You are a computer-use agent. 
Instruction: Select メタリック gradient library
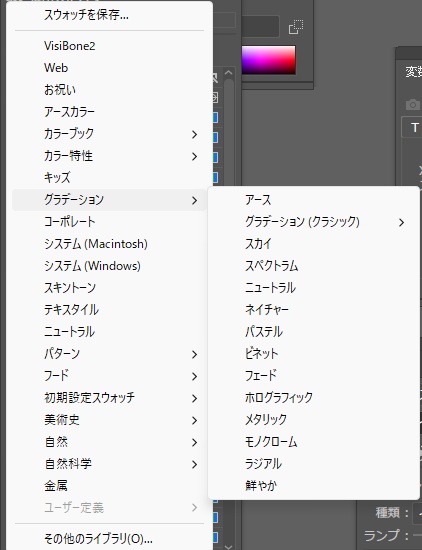point(314,419)
